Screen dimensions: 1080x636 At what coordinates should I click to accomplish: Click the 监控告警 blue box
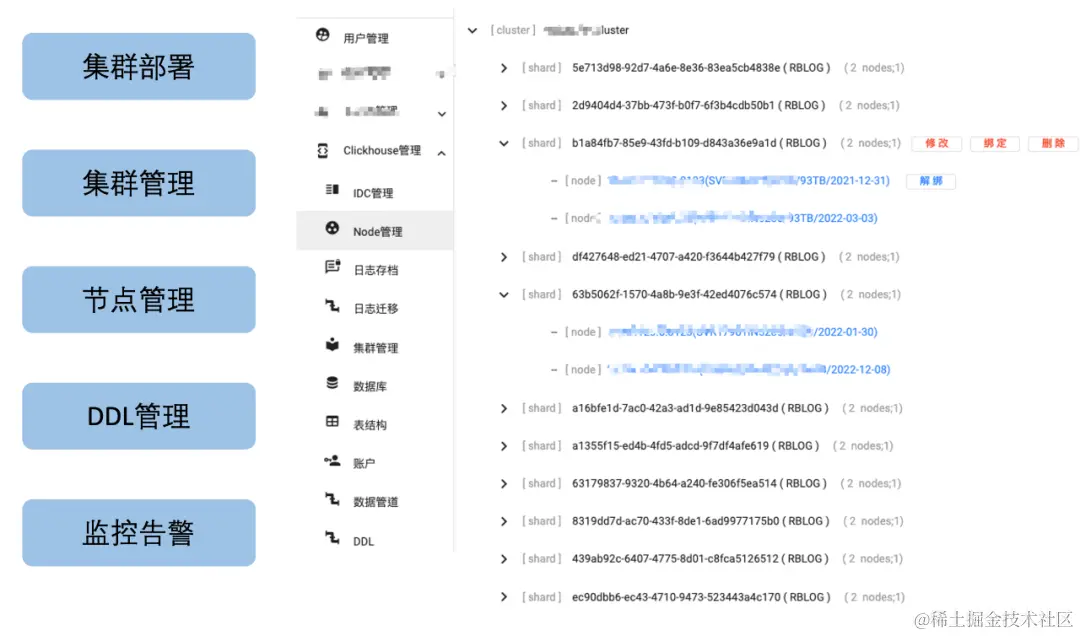coord(139,533)
